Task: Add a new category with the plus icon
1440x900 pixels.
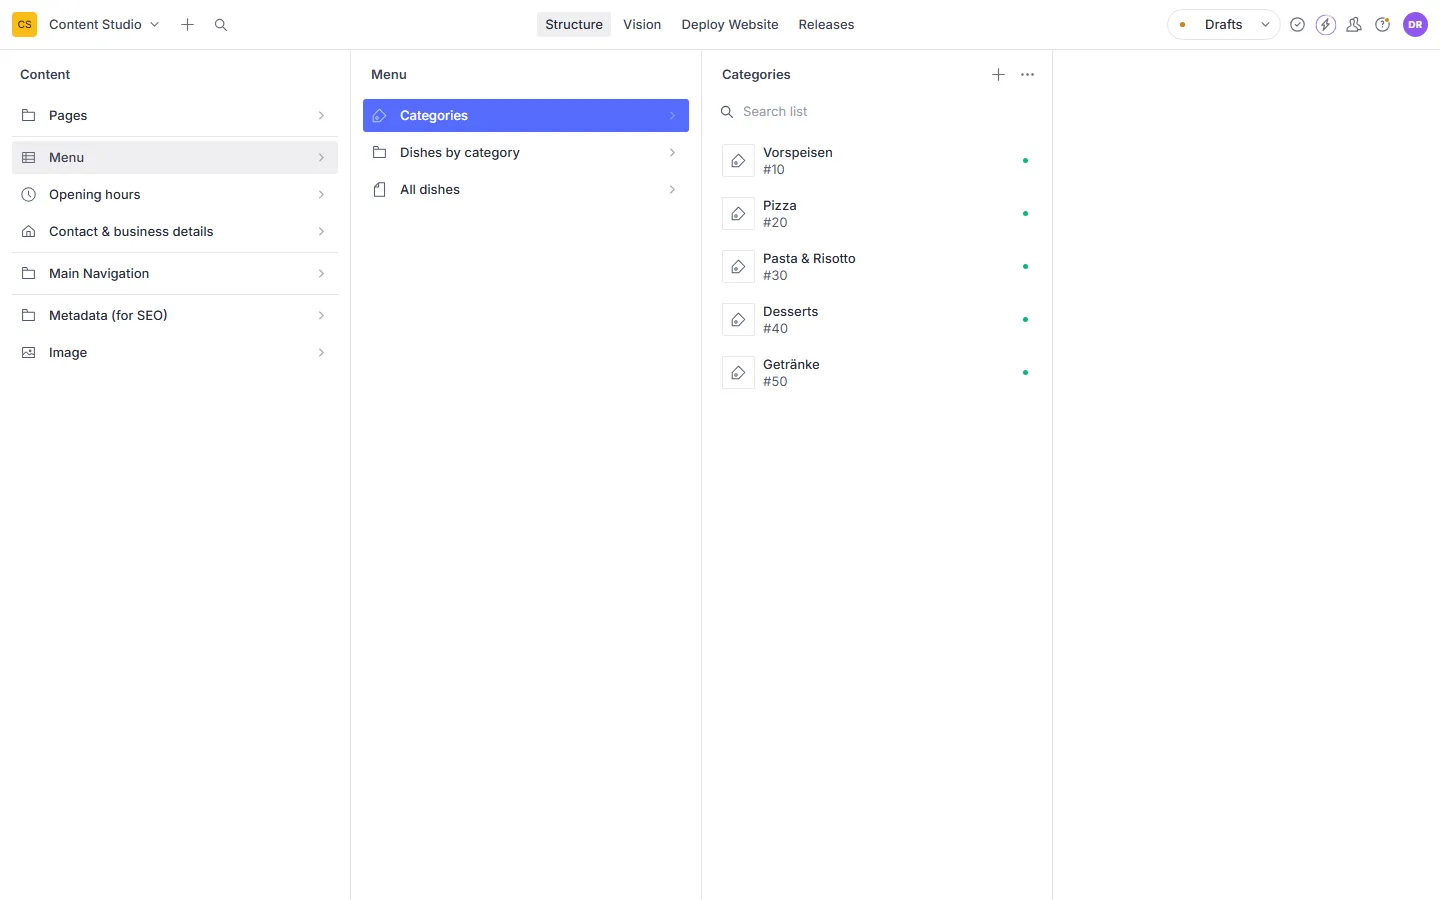Action: click(x=998, y=74)
